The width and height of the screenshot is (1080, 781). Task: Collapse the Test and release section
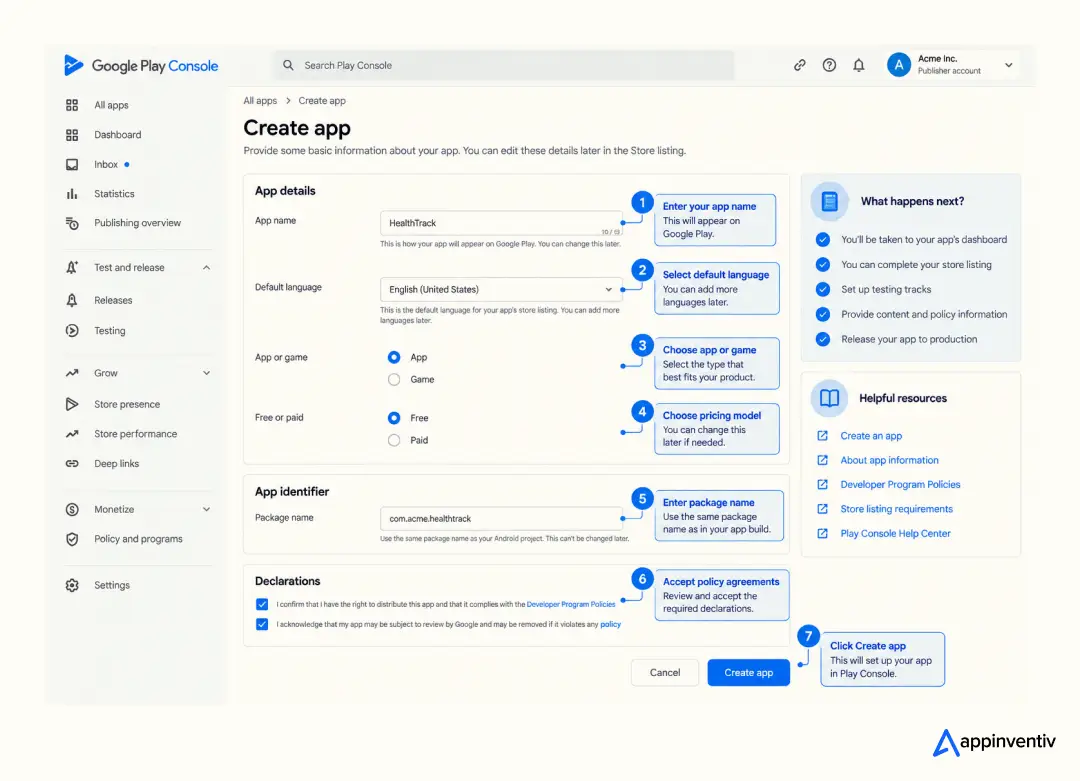click(206, 267)
